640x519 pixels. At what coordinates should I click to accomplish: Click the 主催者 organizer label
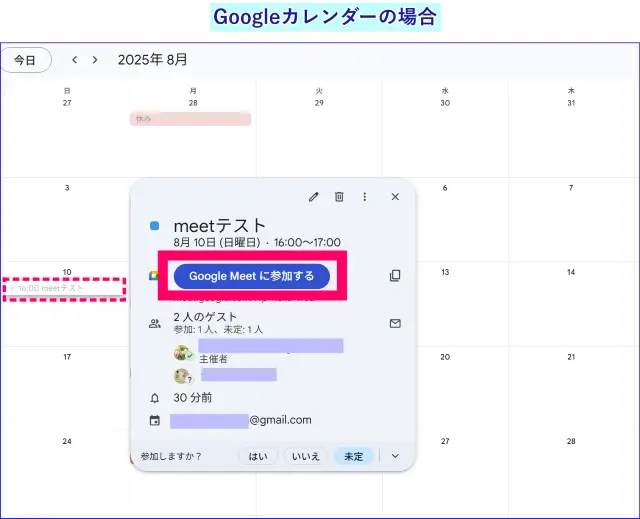(x=213, y=359)
